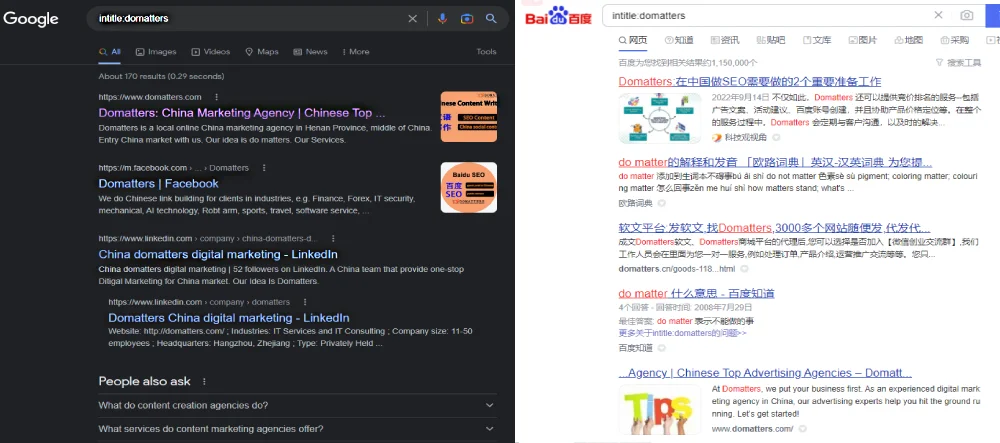Open options dots beside company › domatters result

[x=305, y=301]
